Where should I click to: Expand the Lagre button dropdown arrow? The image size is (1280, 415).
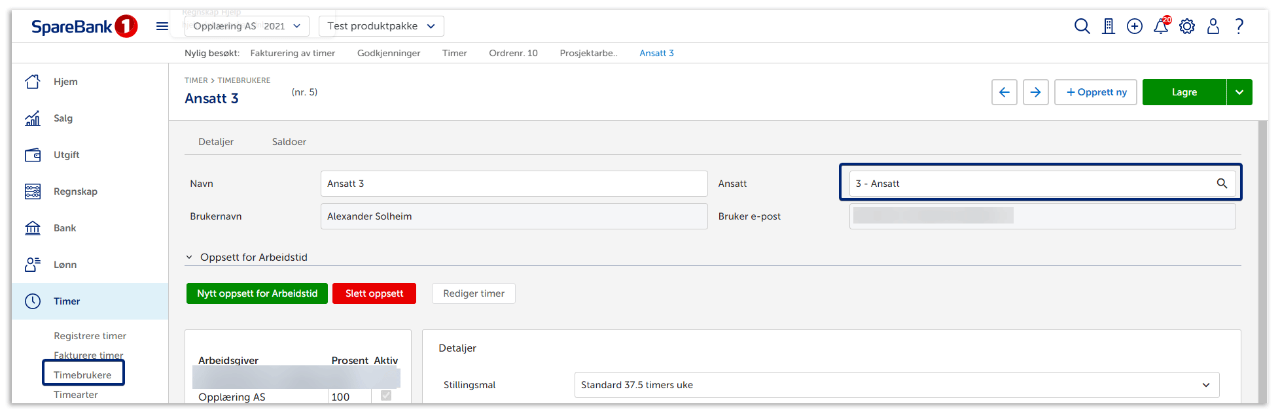(x=1239, y=92)
